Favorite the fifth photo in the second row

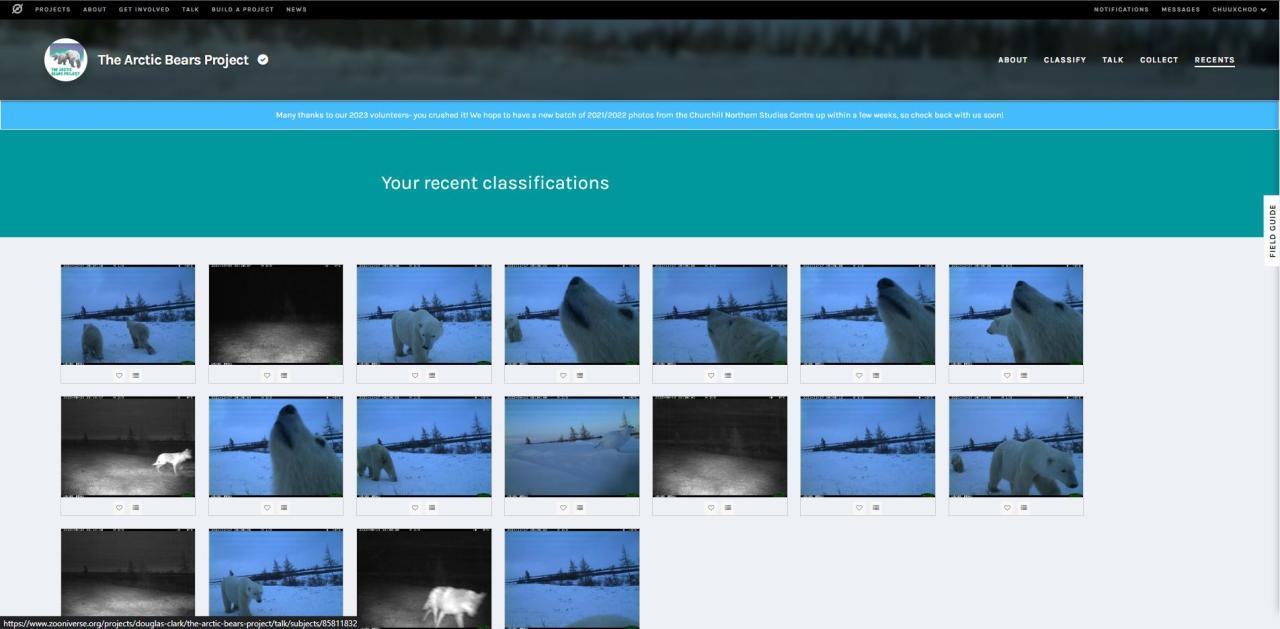point(711,508)
